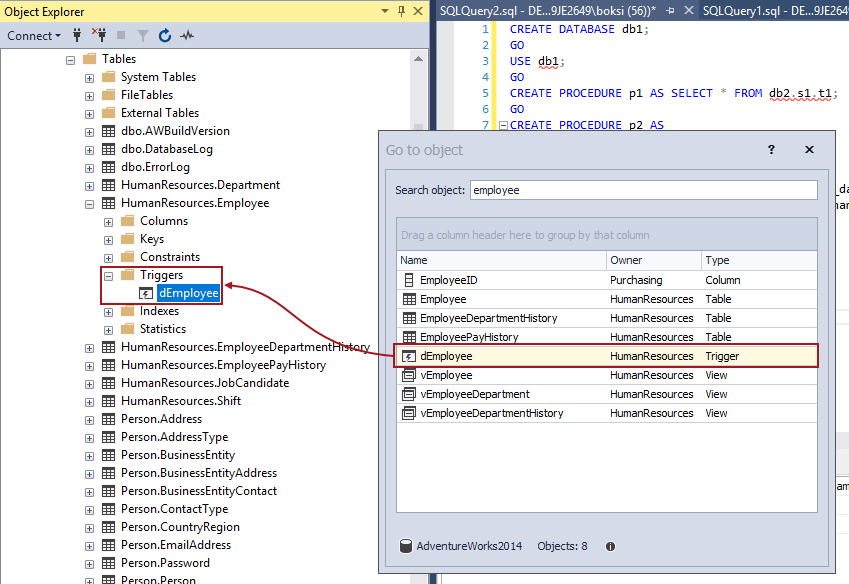Click the Connect Object Explorer plug icon
Screen dimensions: 849x584
click(x=76, y=36)
